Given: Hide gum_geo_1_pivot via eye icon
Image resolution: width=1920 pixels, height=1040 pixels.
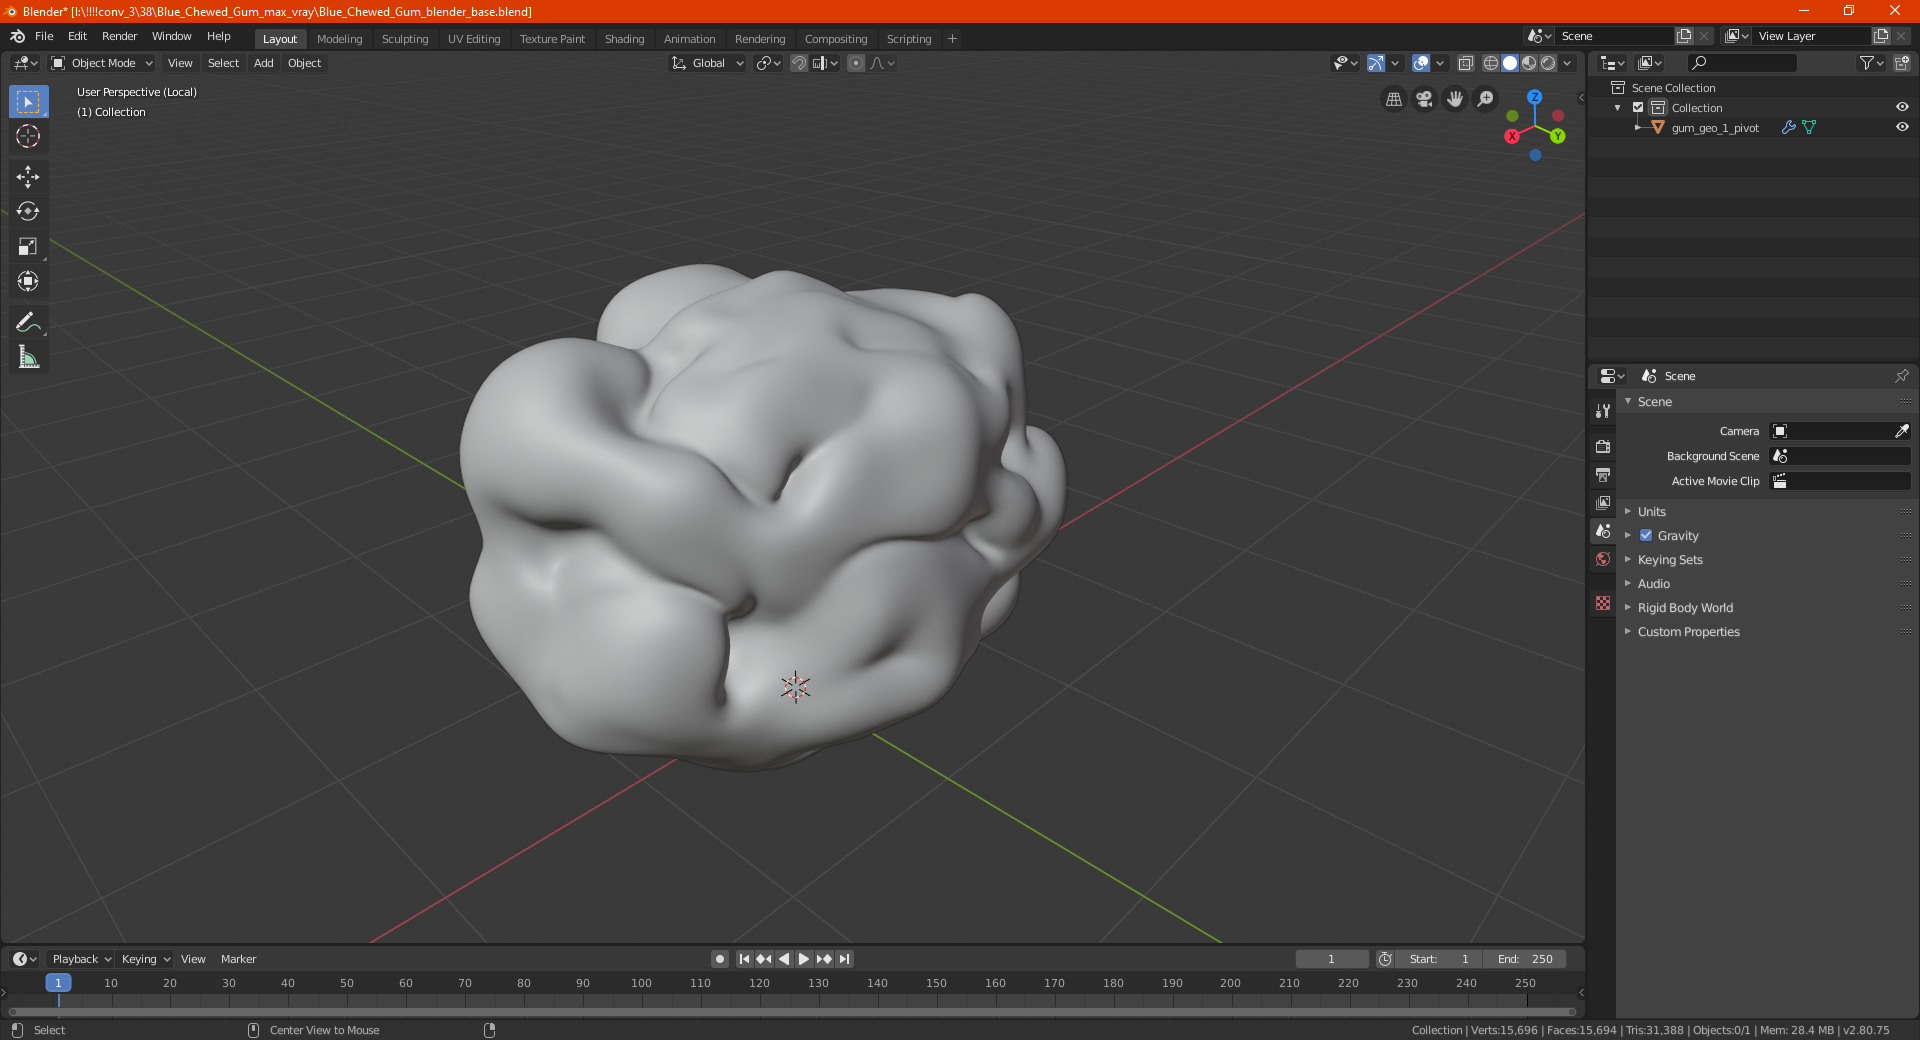Looking at the screenshot, I should [1902, 127].
